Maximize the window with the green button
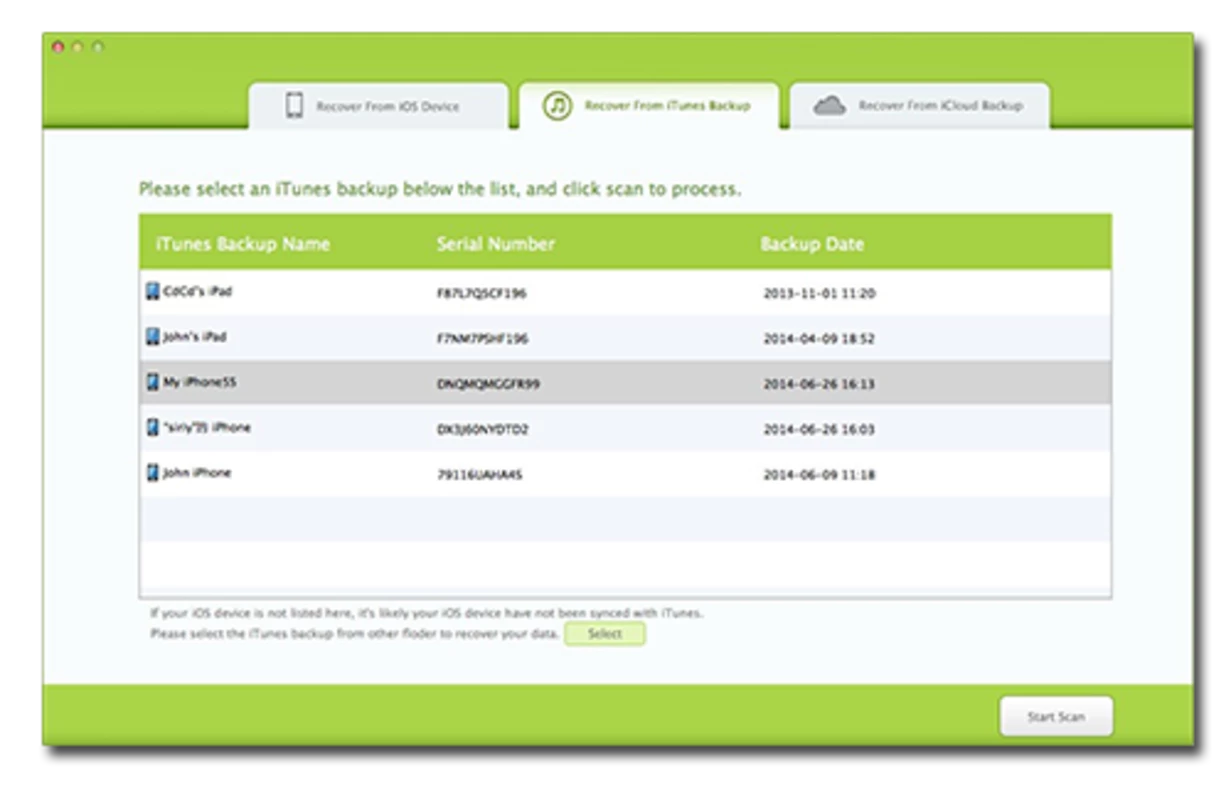This screenshot has width=1231, height=800. pos(97,47)
